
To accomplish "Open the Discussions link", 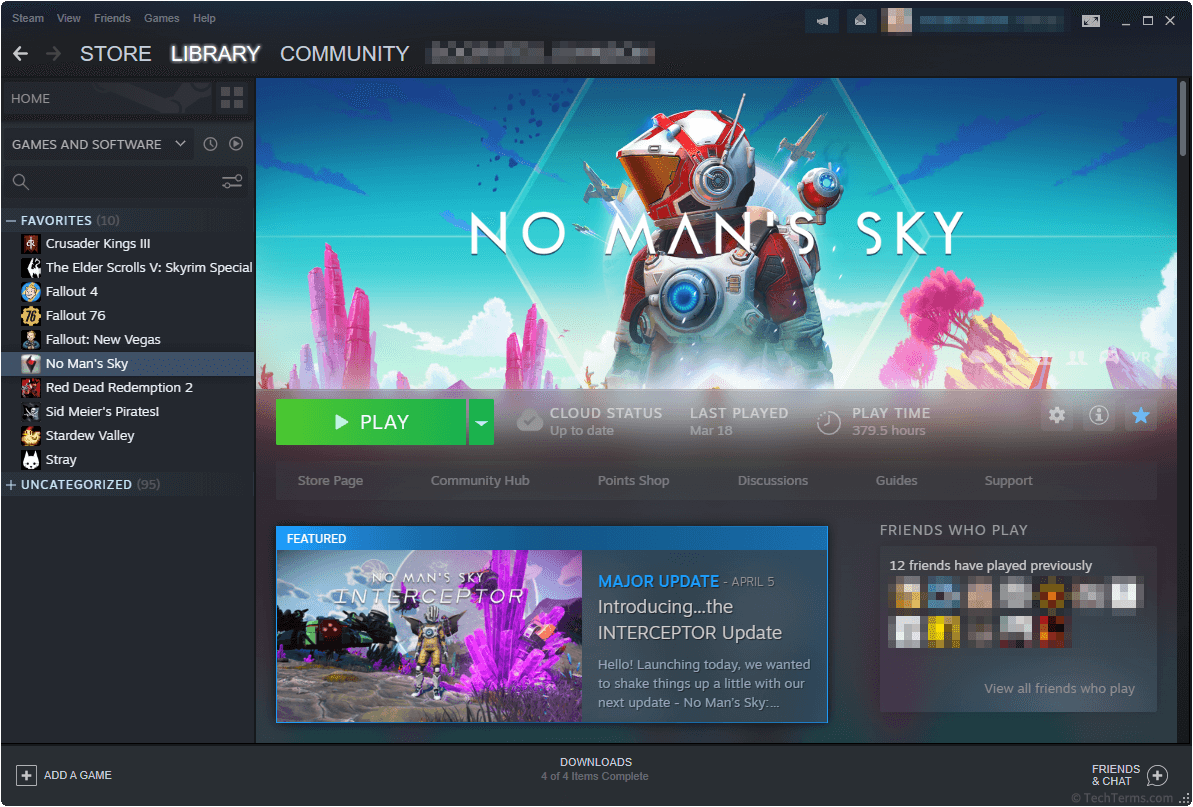I will pos(773,481).
